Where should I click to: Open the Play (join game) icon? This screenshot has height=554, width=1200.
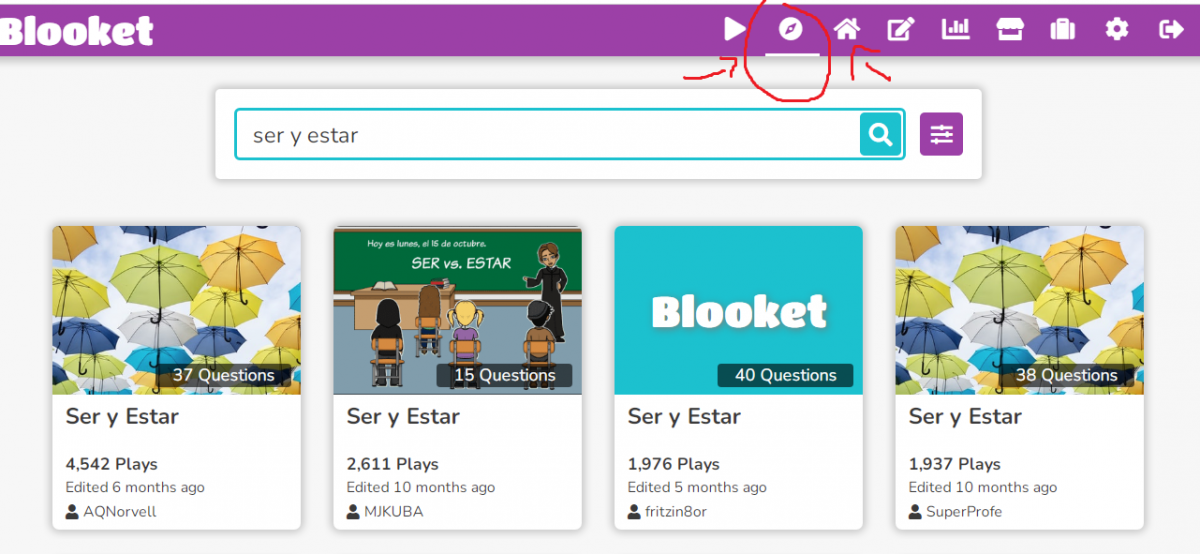tap(735, 29)
